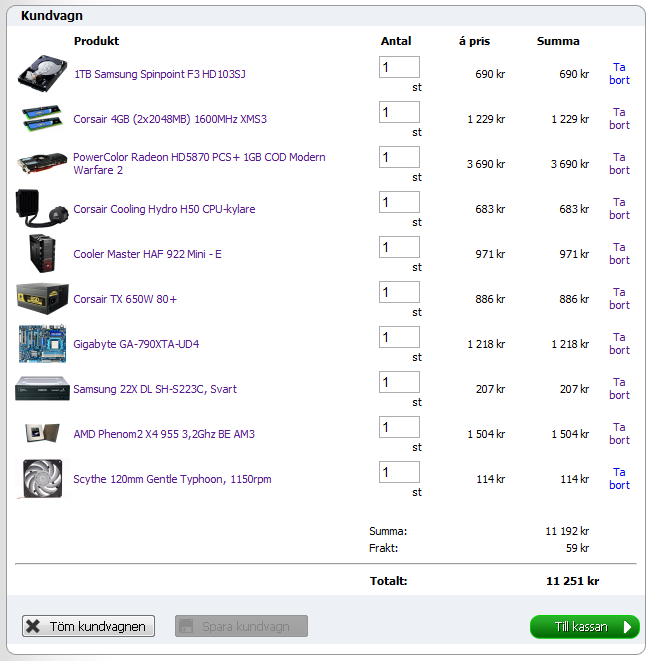Click the Scythe Gentle Typhoon fan image
The width and height of the screenshot is (653, 661).
pyautogui.click(x=42, y=479)
